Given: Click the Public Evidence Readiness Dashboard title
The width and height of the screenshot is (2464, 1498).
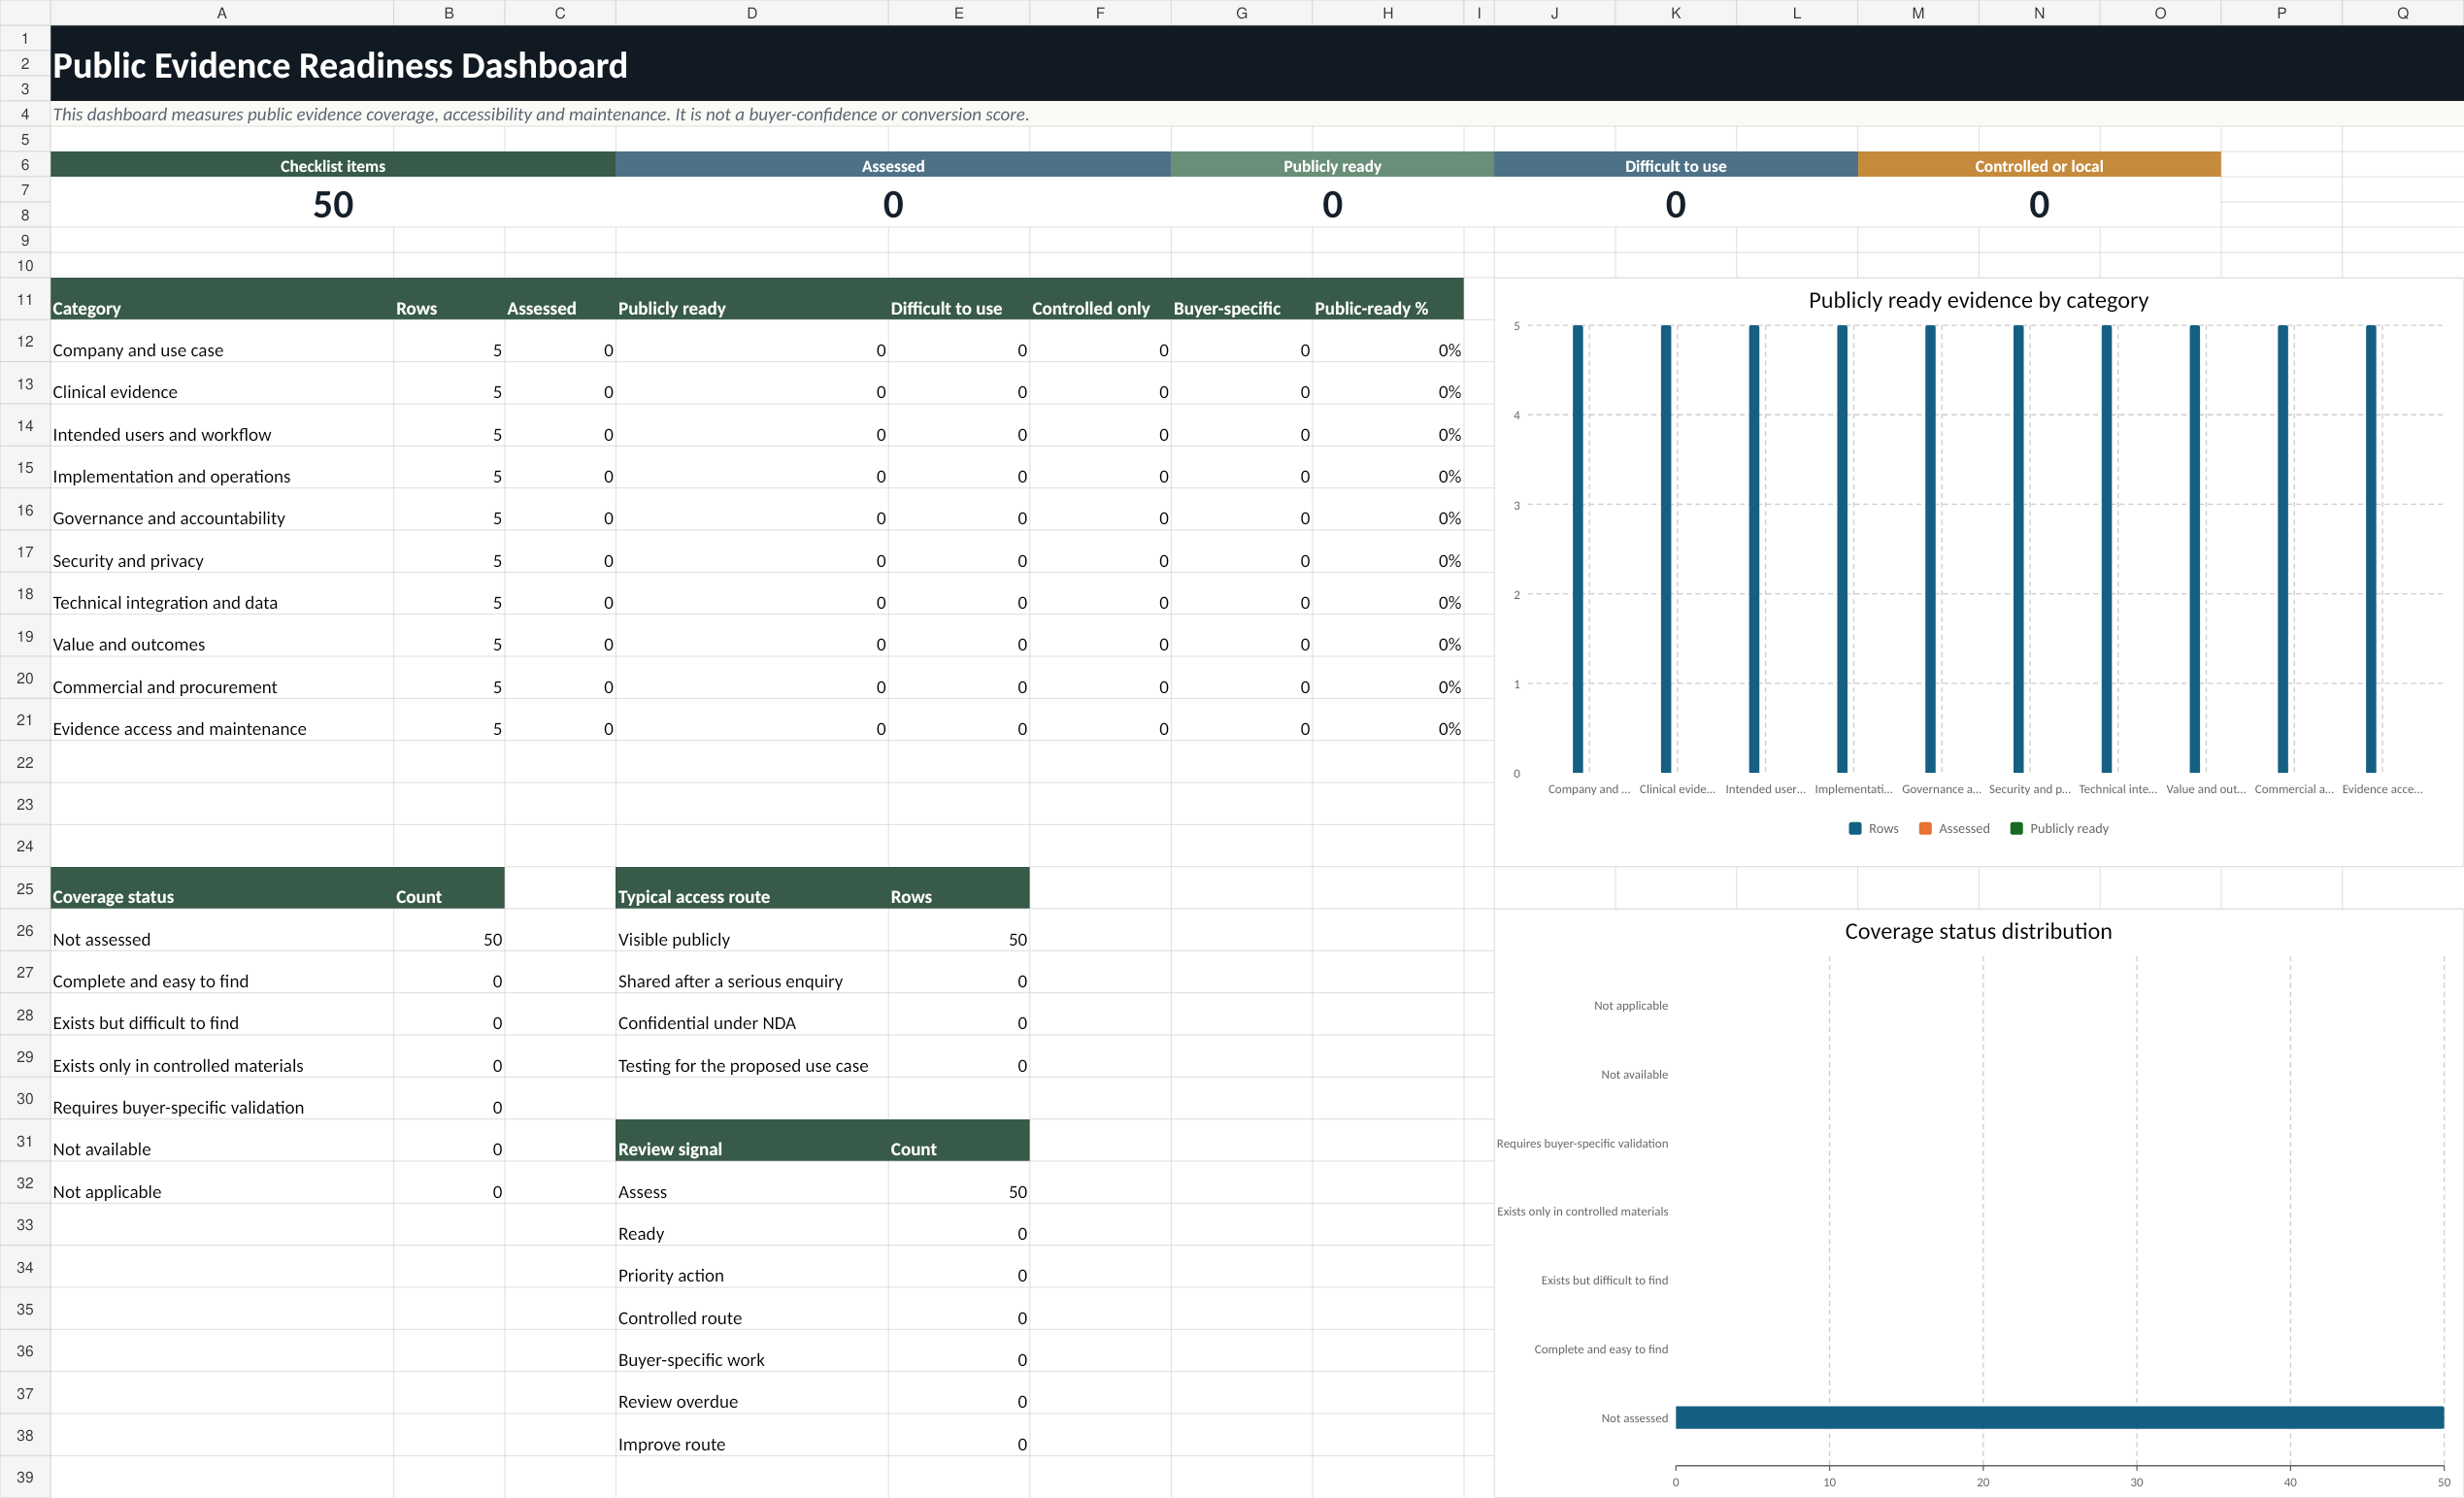Looking at the screenshot, I should click(x=340, y=66).
